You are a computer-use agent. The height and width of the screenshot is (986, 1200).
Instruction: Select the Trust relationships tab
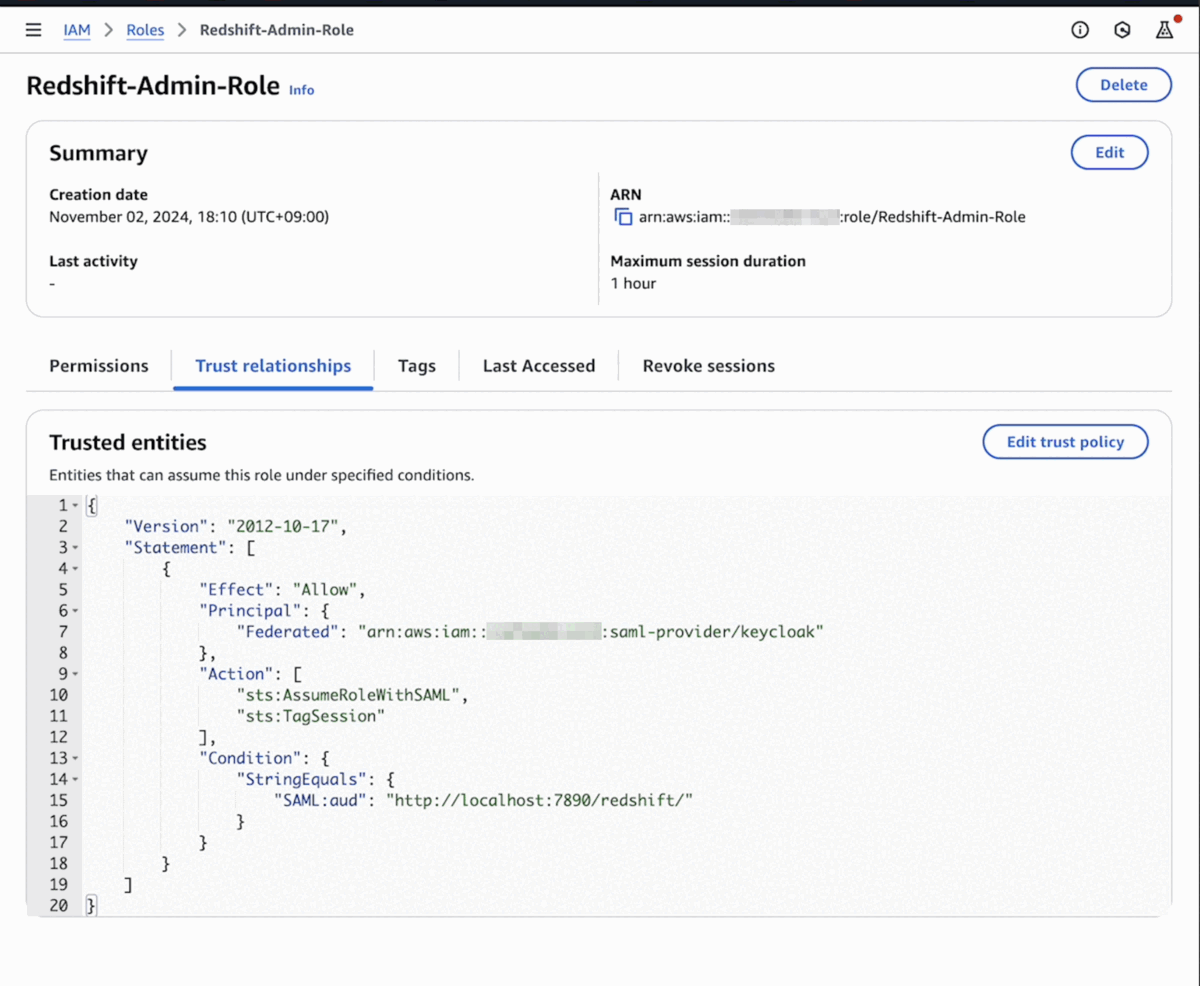pyautogui.click(x=273, y=366)
